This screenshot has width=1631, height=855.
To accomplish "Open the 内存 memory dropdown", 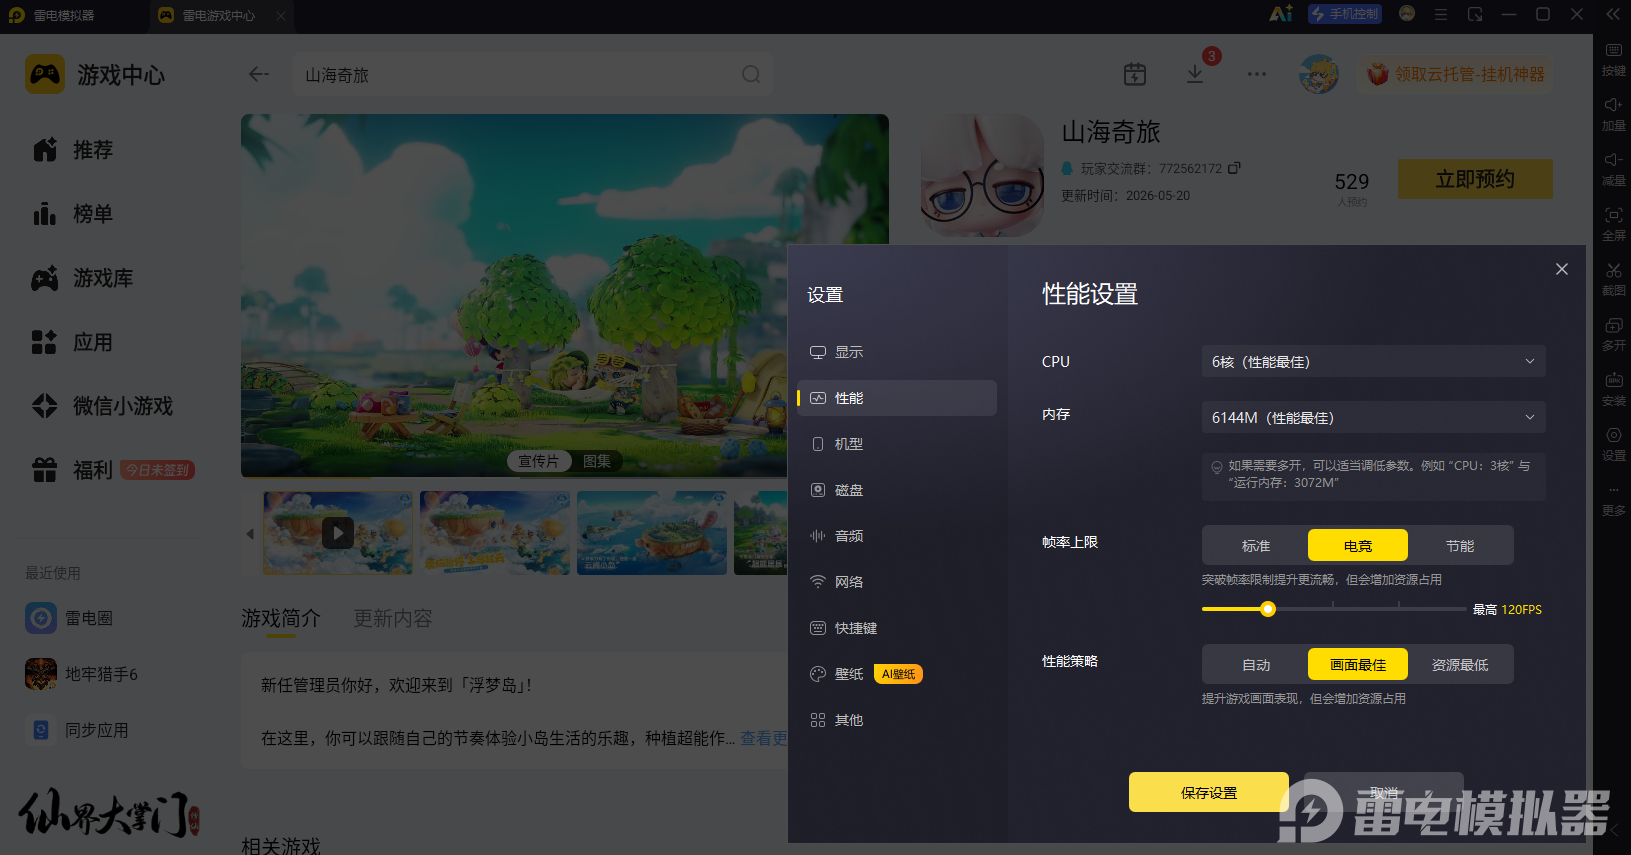I will (x=1373, y=417).
